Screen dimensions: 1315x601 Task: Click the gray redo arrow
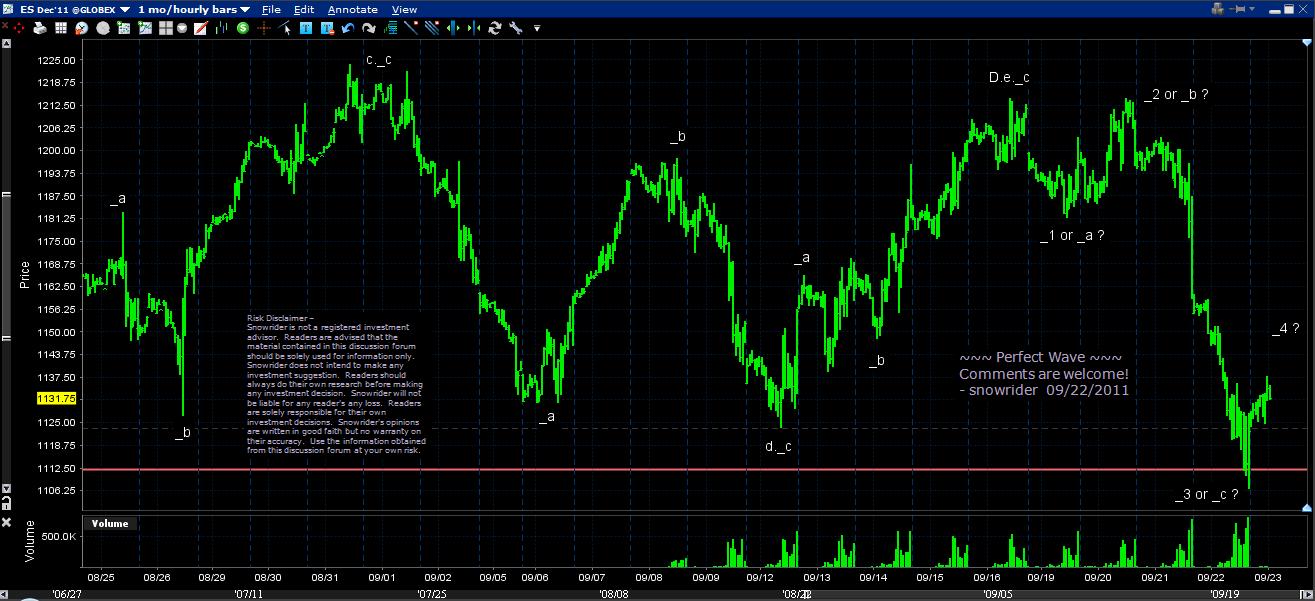tap(367, 28)
